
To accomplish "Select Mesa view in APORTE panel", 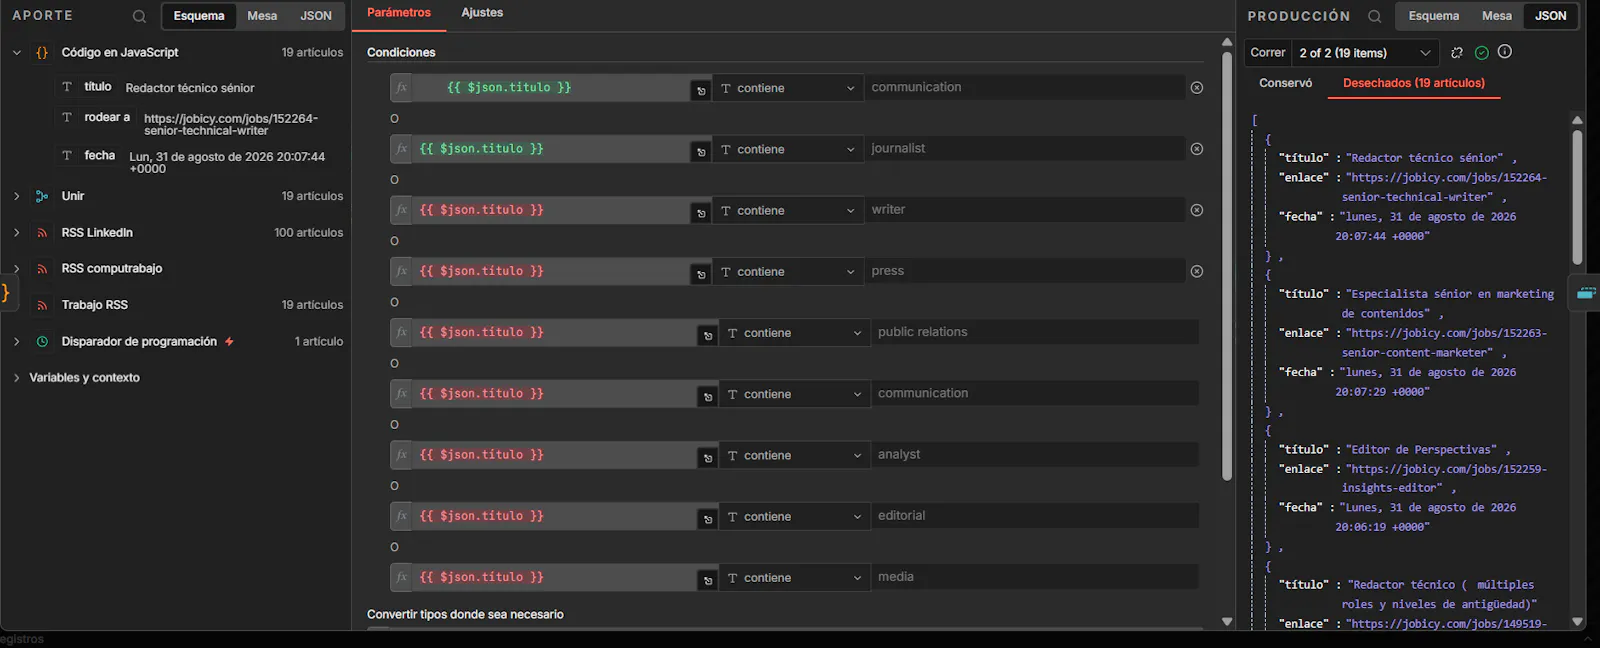I will point(262,16).
